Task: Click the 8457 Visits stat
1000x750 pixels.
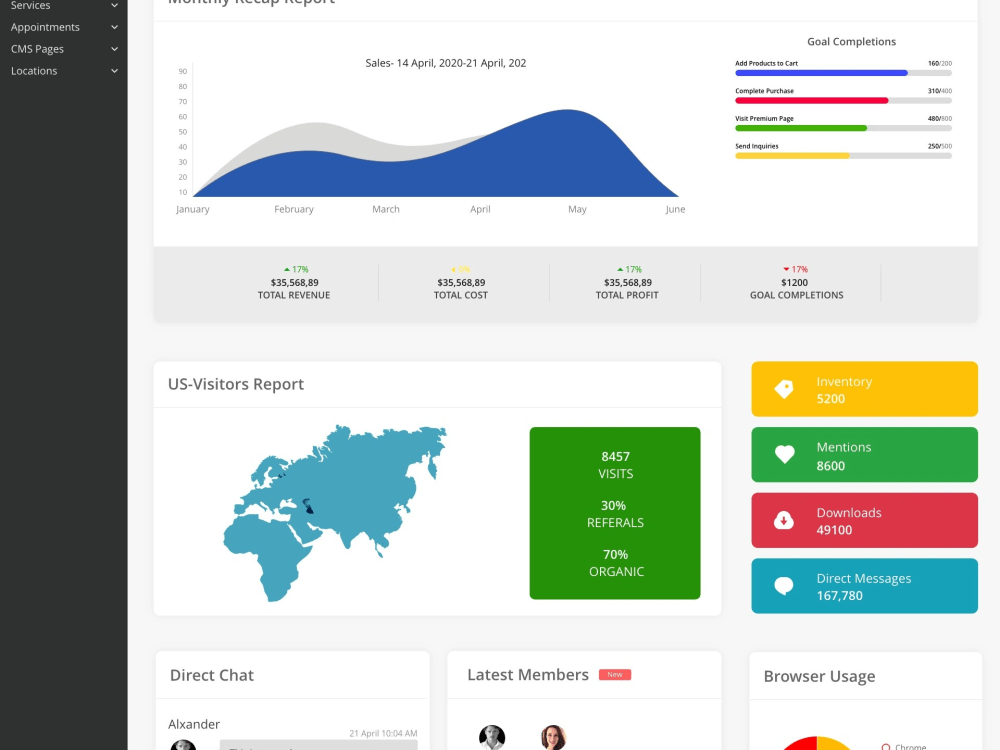Action: pos(615,465)
